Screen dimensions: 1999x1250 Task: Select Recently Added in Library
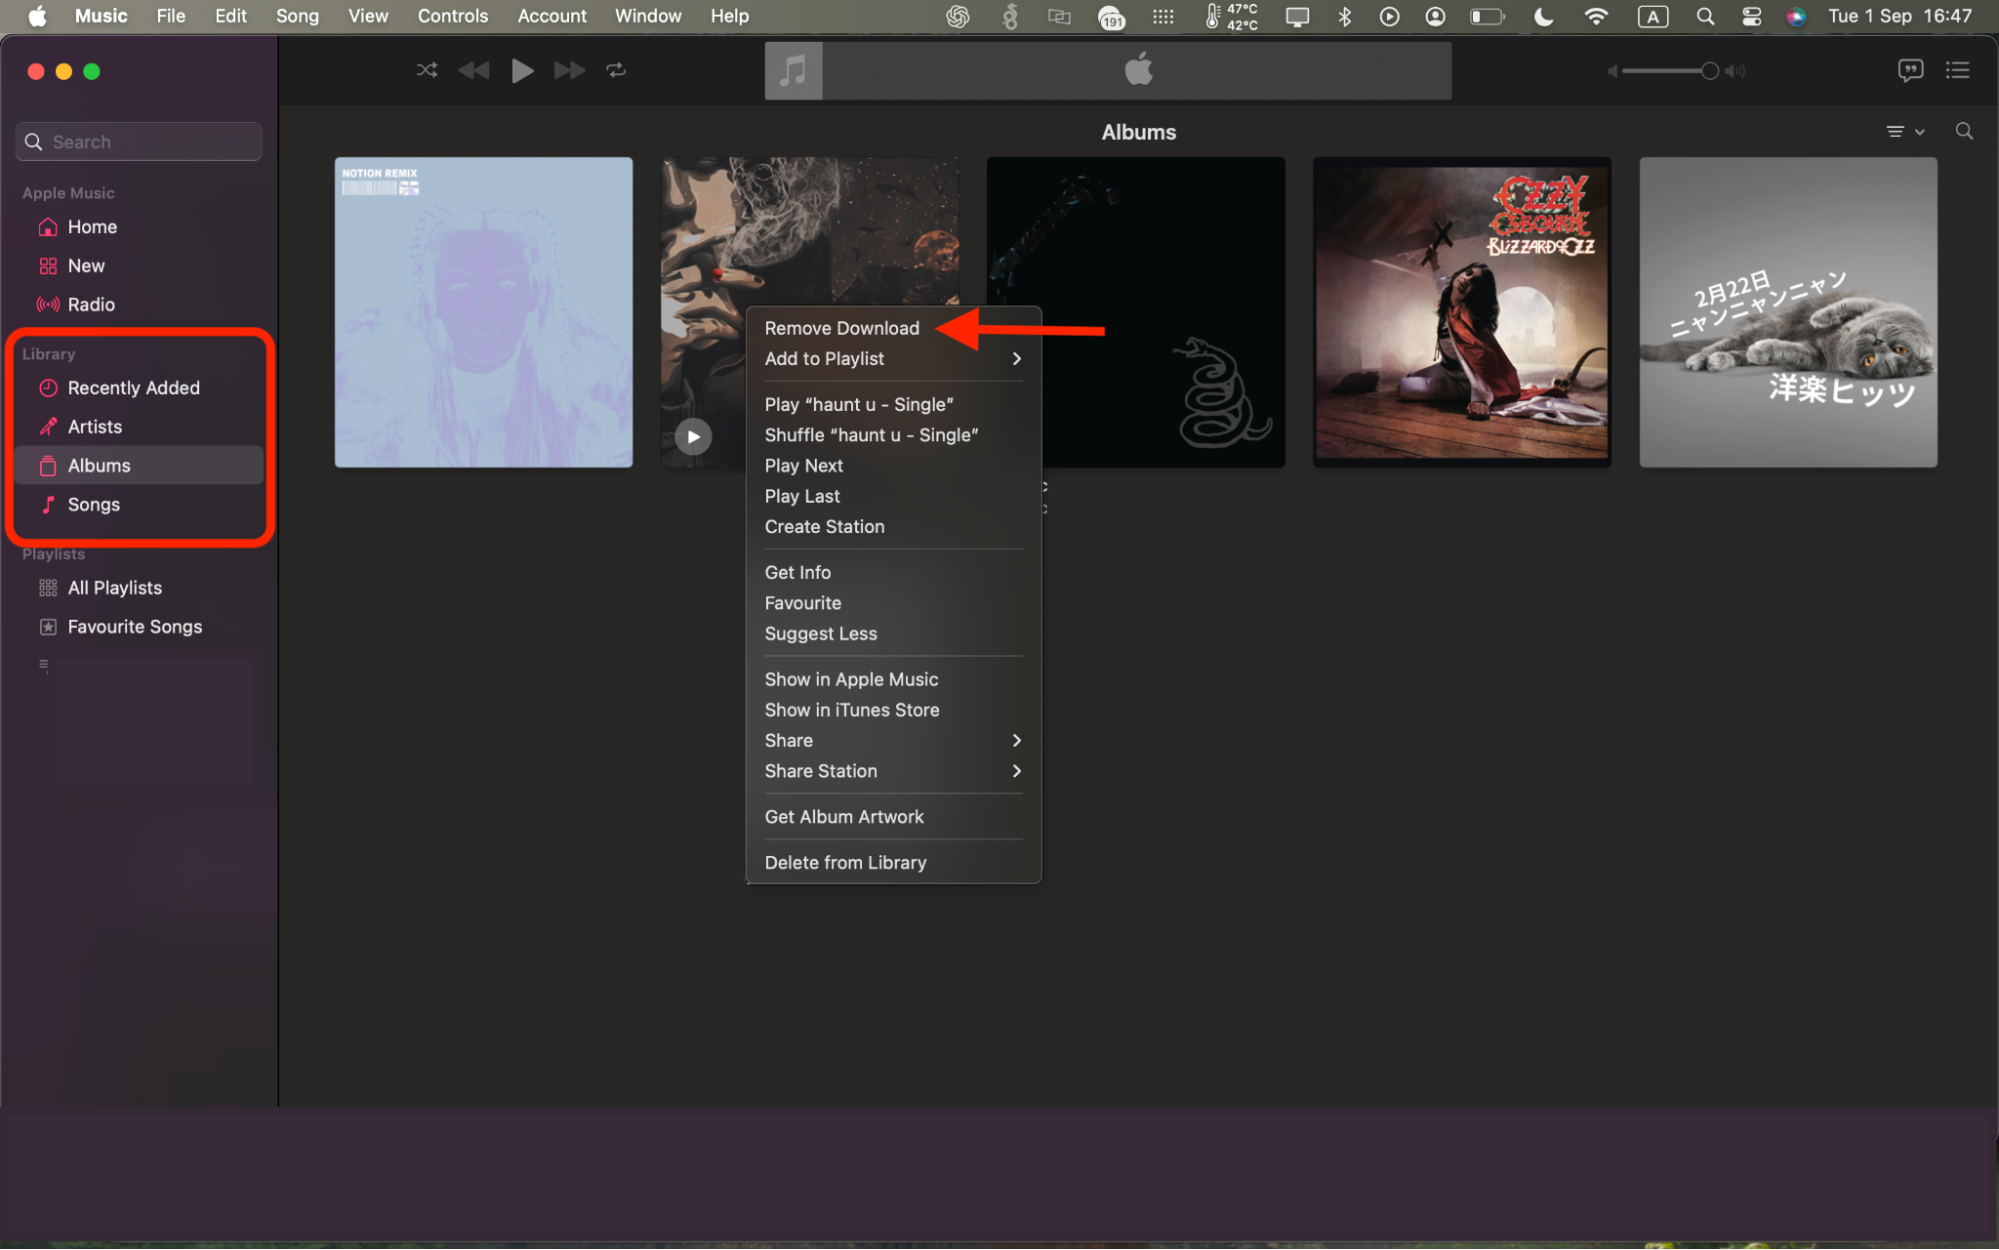139,388
